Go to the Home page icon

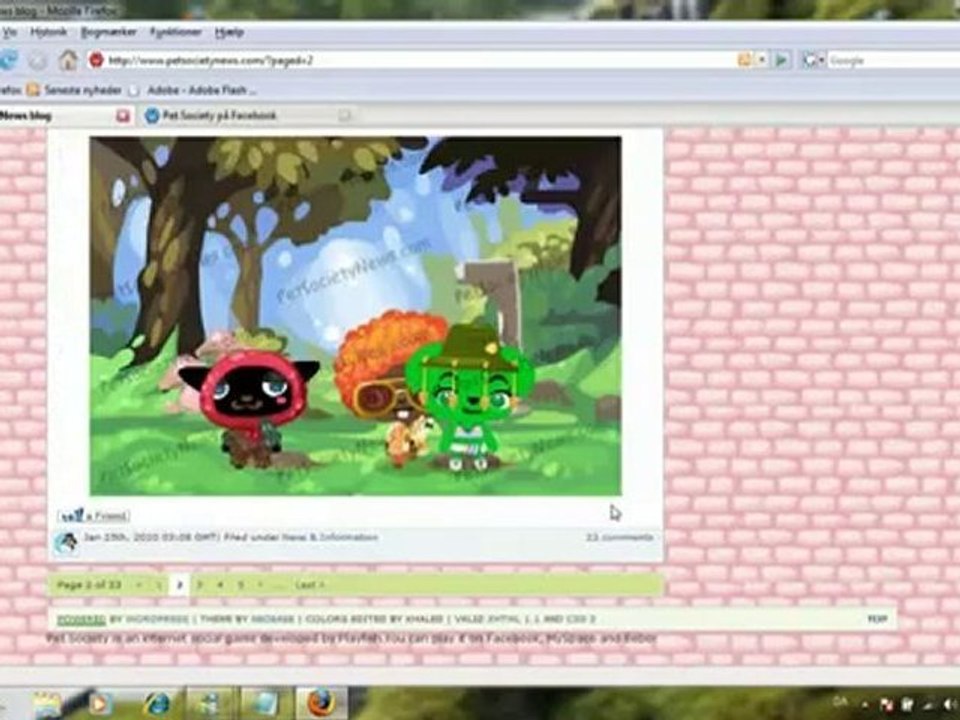(68, 60)
